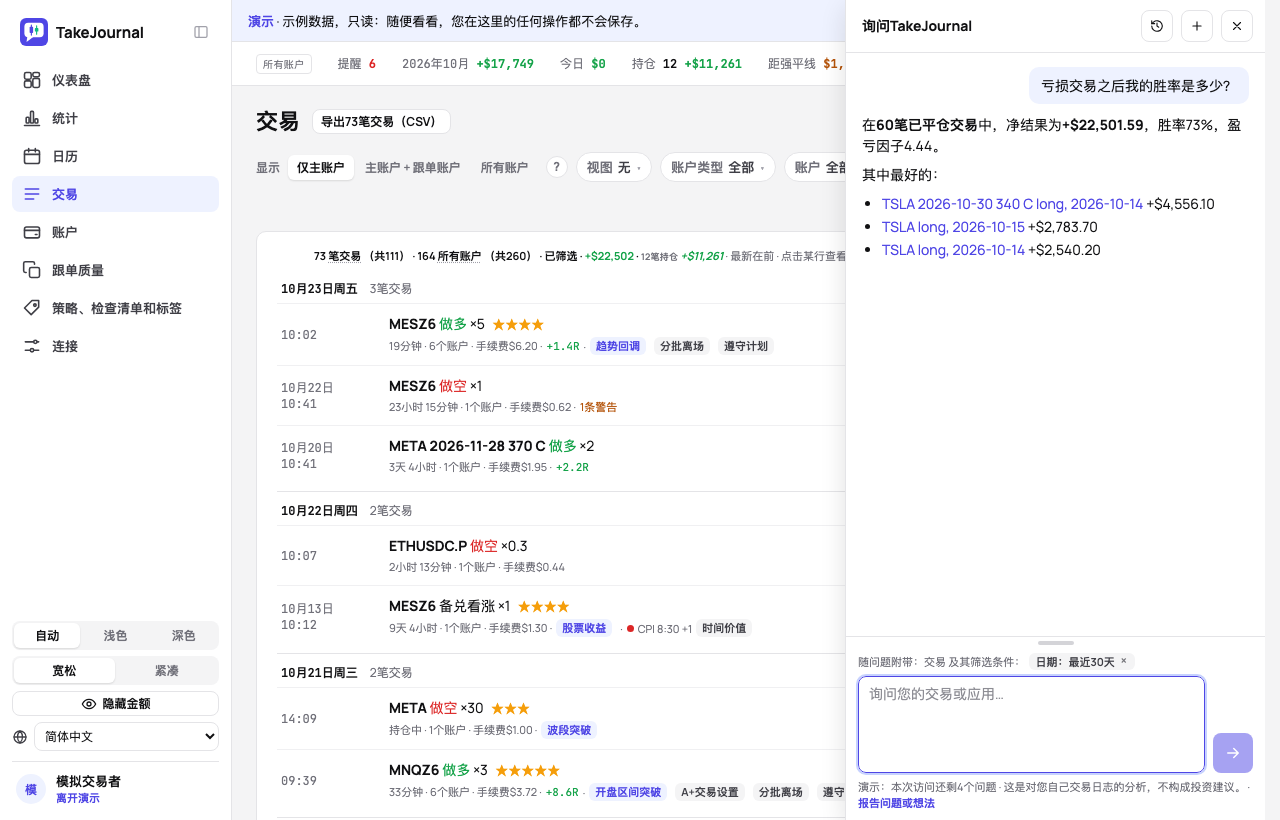Viewport: 1280px width, 820px height.
Task: Open TSLA 2026-10-30 340 C long link
Action: click(x=1012, y=204)
